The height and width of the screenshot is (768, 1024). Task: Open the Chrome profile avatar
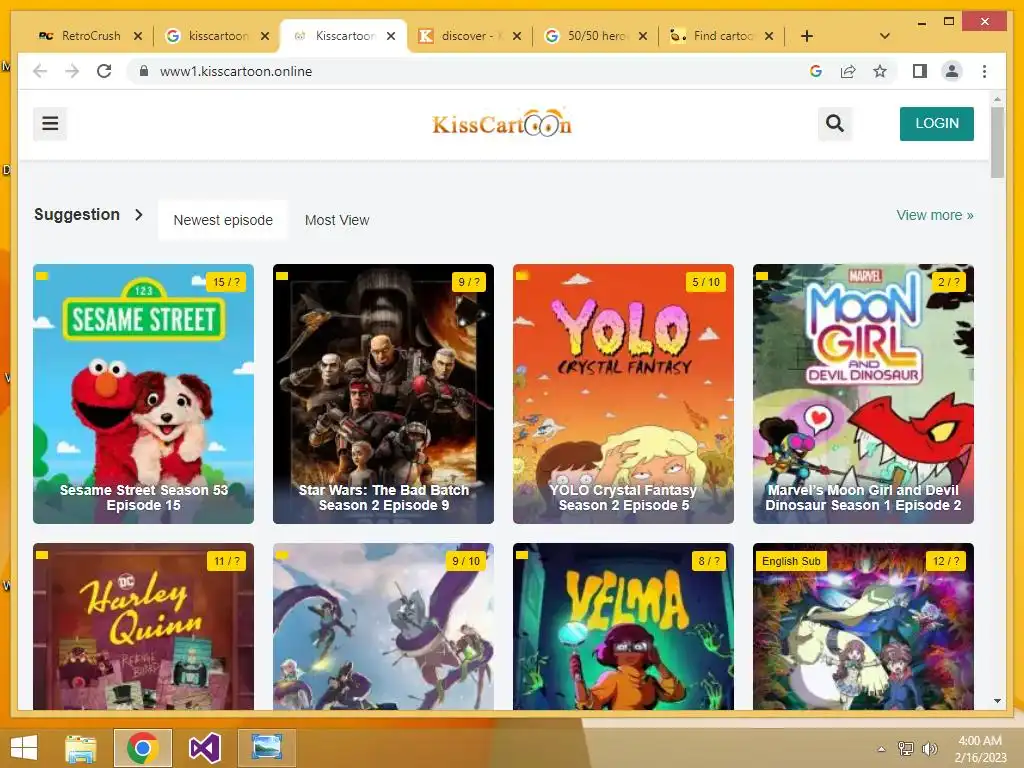[x=952, y=71]
